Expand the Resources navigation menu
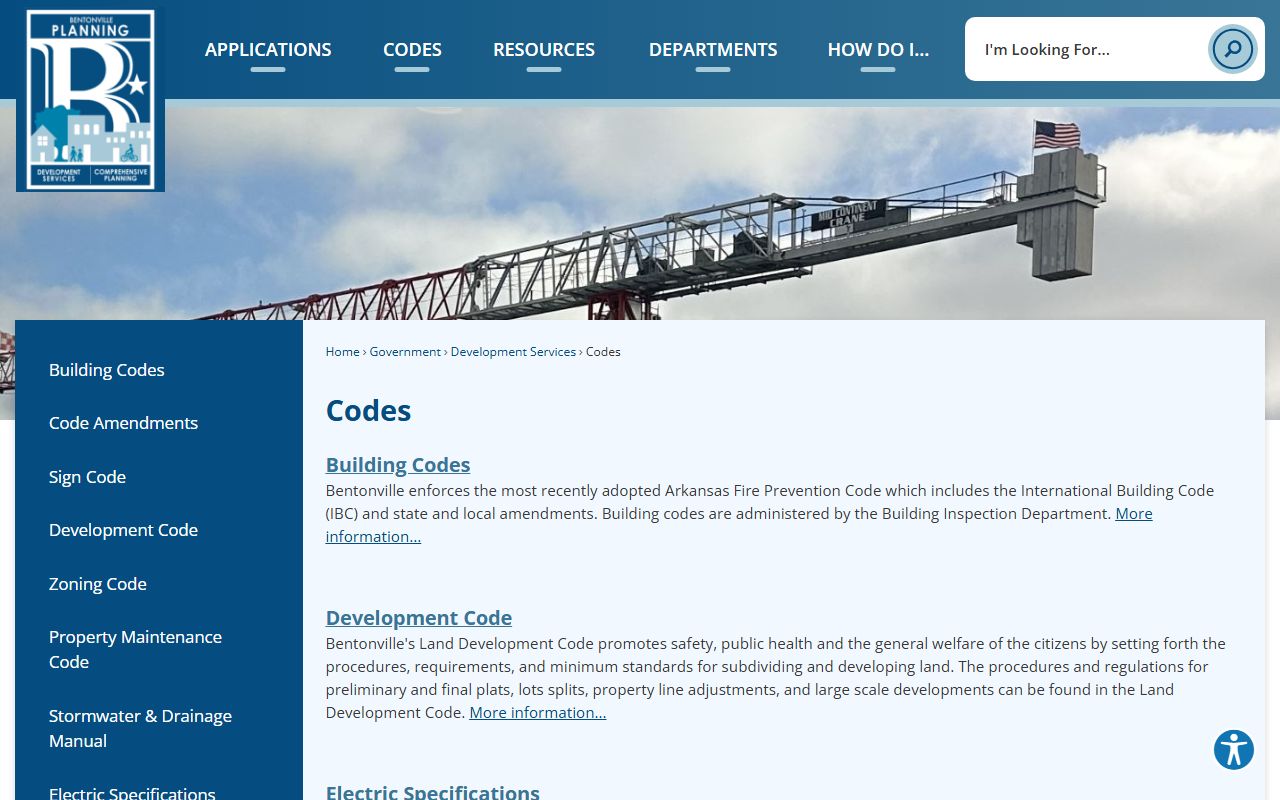This screenshot has width=1280, height=800. point(543,50)
